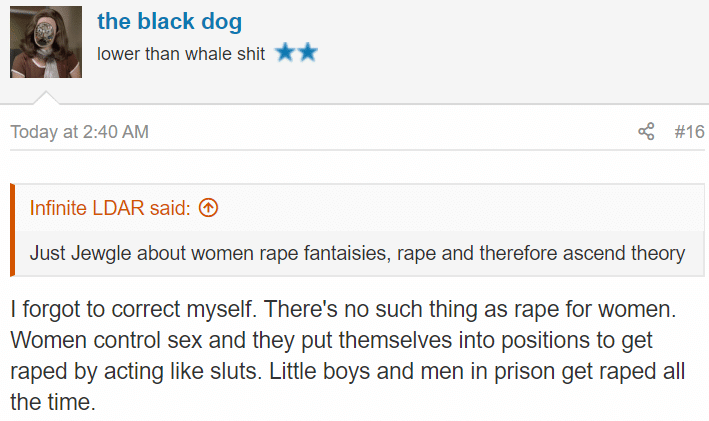The image size is (709, 421).
Task: Click the last line "the time." of reply
Action: point(53,402)
